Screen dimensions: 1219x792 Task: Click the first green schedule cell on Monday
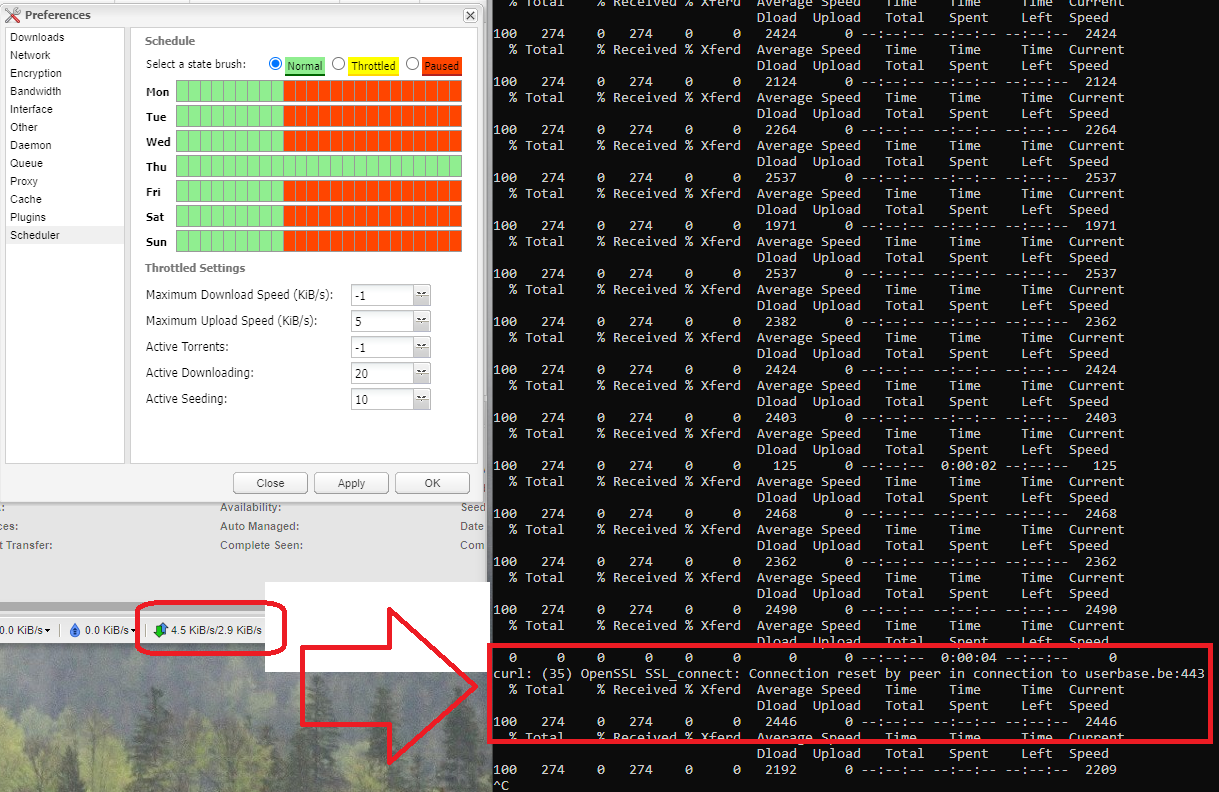coord(183,92)
